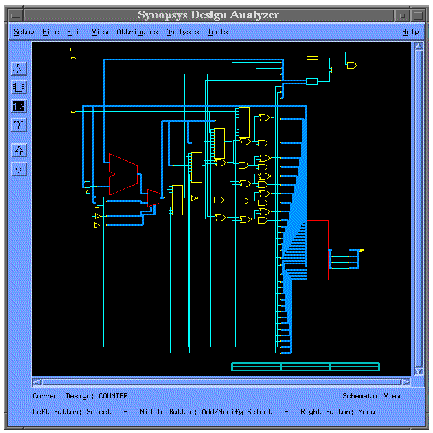Screen dimensions: 433x433
Task: Open the Setup menu
Action: (24, 32)
